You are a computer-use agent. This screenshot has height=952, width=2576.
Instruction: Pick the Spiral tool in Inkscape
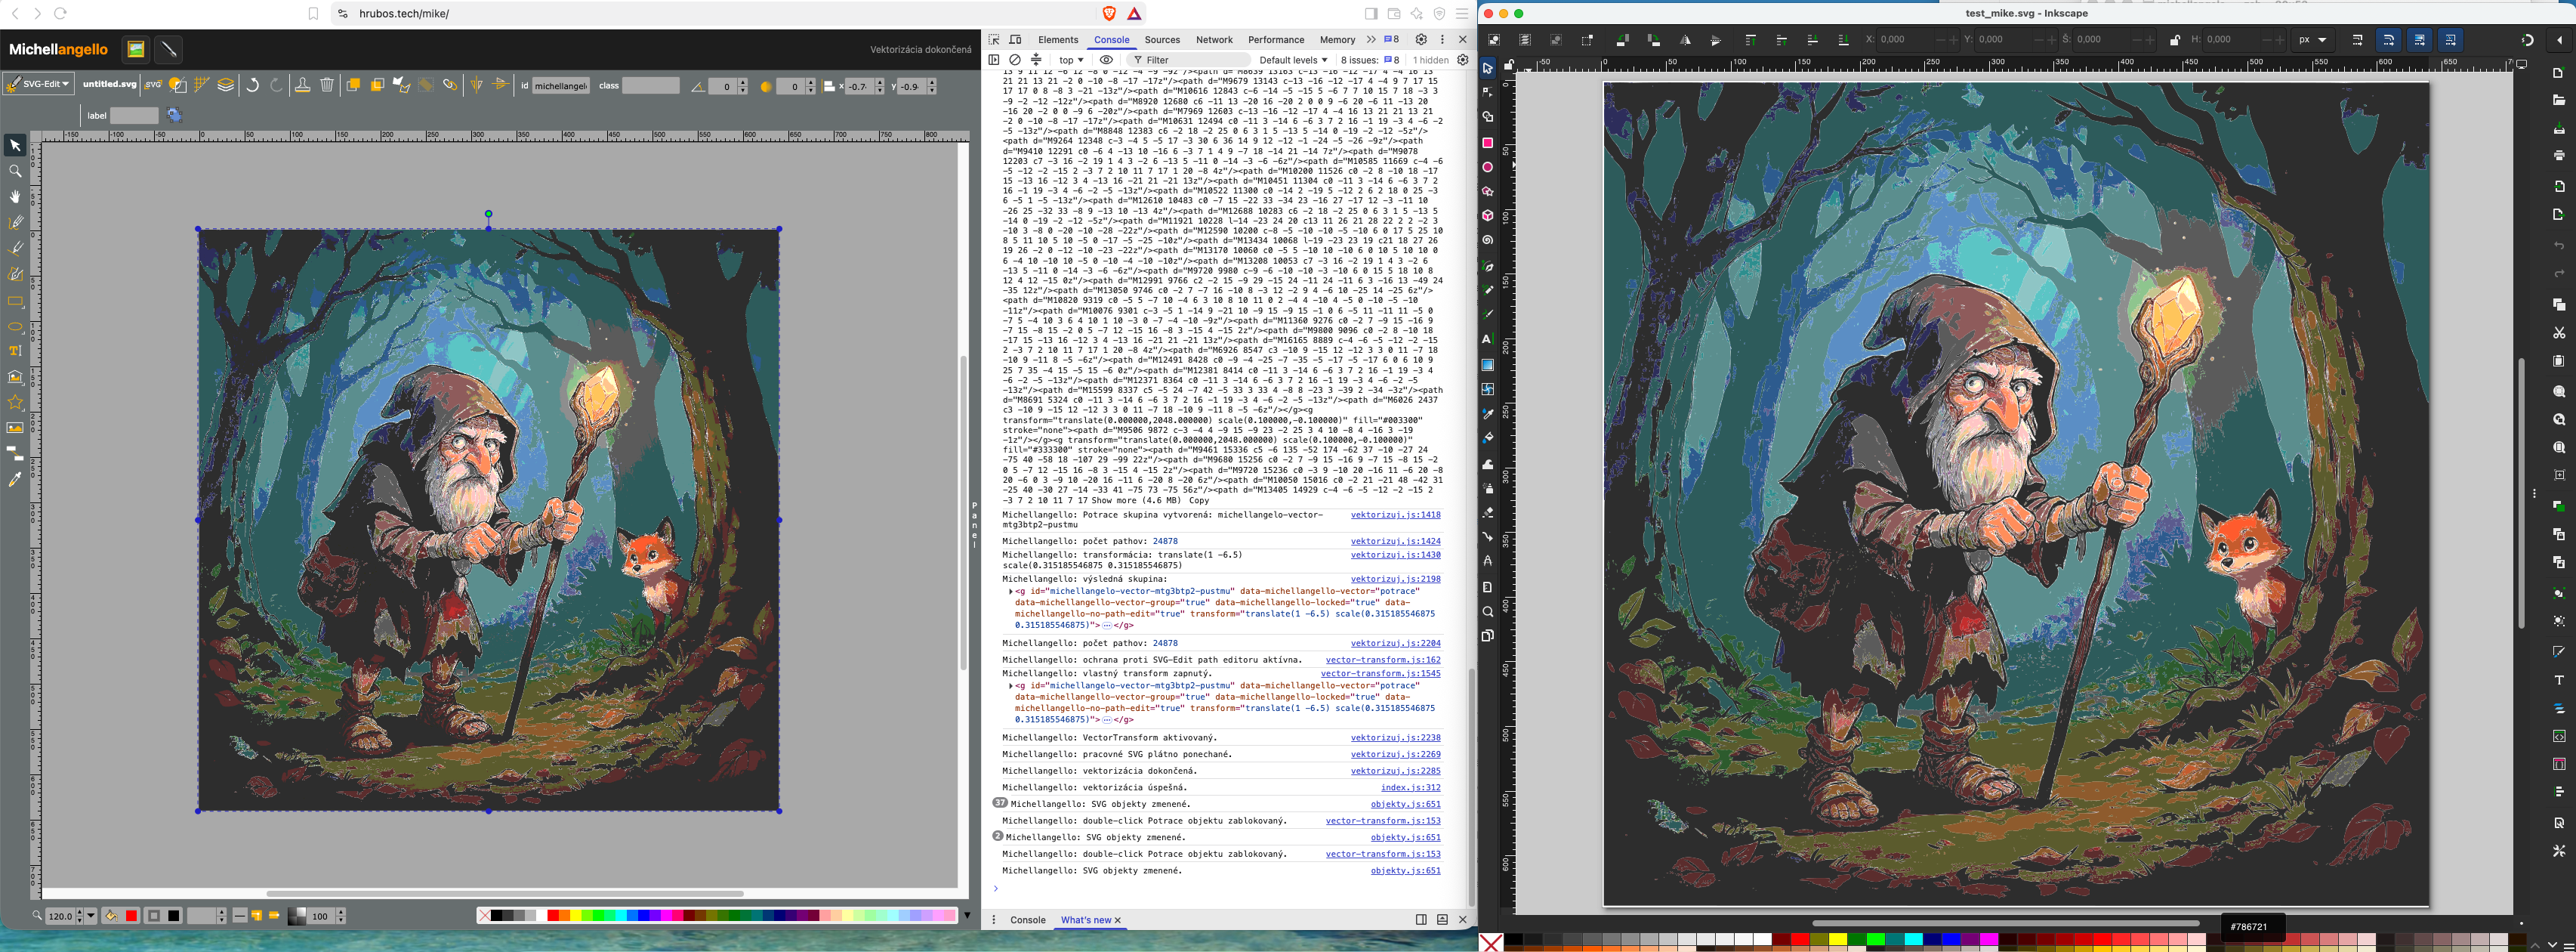coord(1487,240)
